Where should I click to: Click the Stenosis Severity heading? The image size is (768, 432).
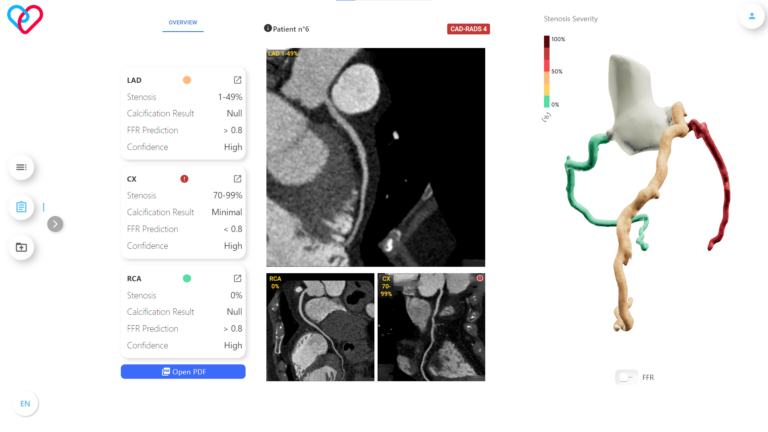[x=571, y=19]
